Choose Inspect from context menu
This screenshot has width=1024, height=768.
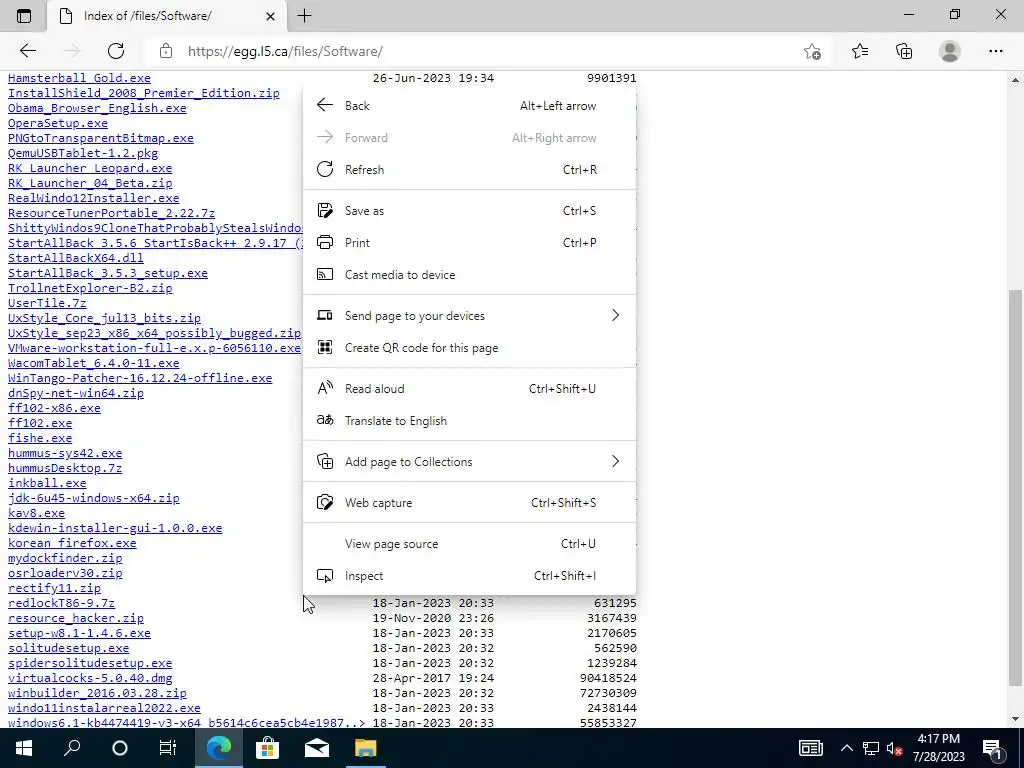[470, 576]
